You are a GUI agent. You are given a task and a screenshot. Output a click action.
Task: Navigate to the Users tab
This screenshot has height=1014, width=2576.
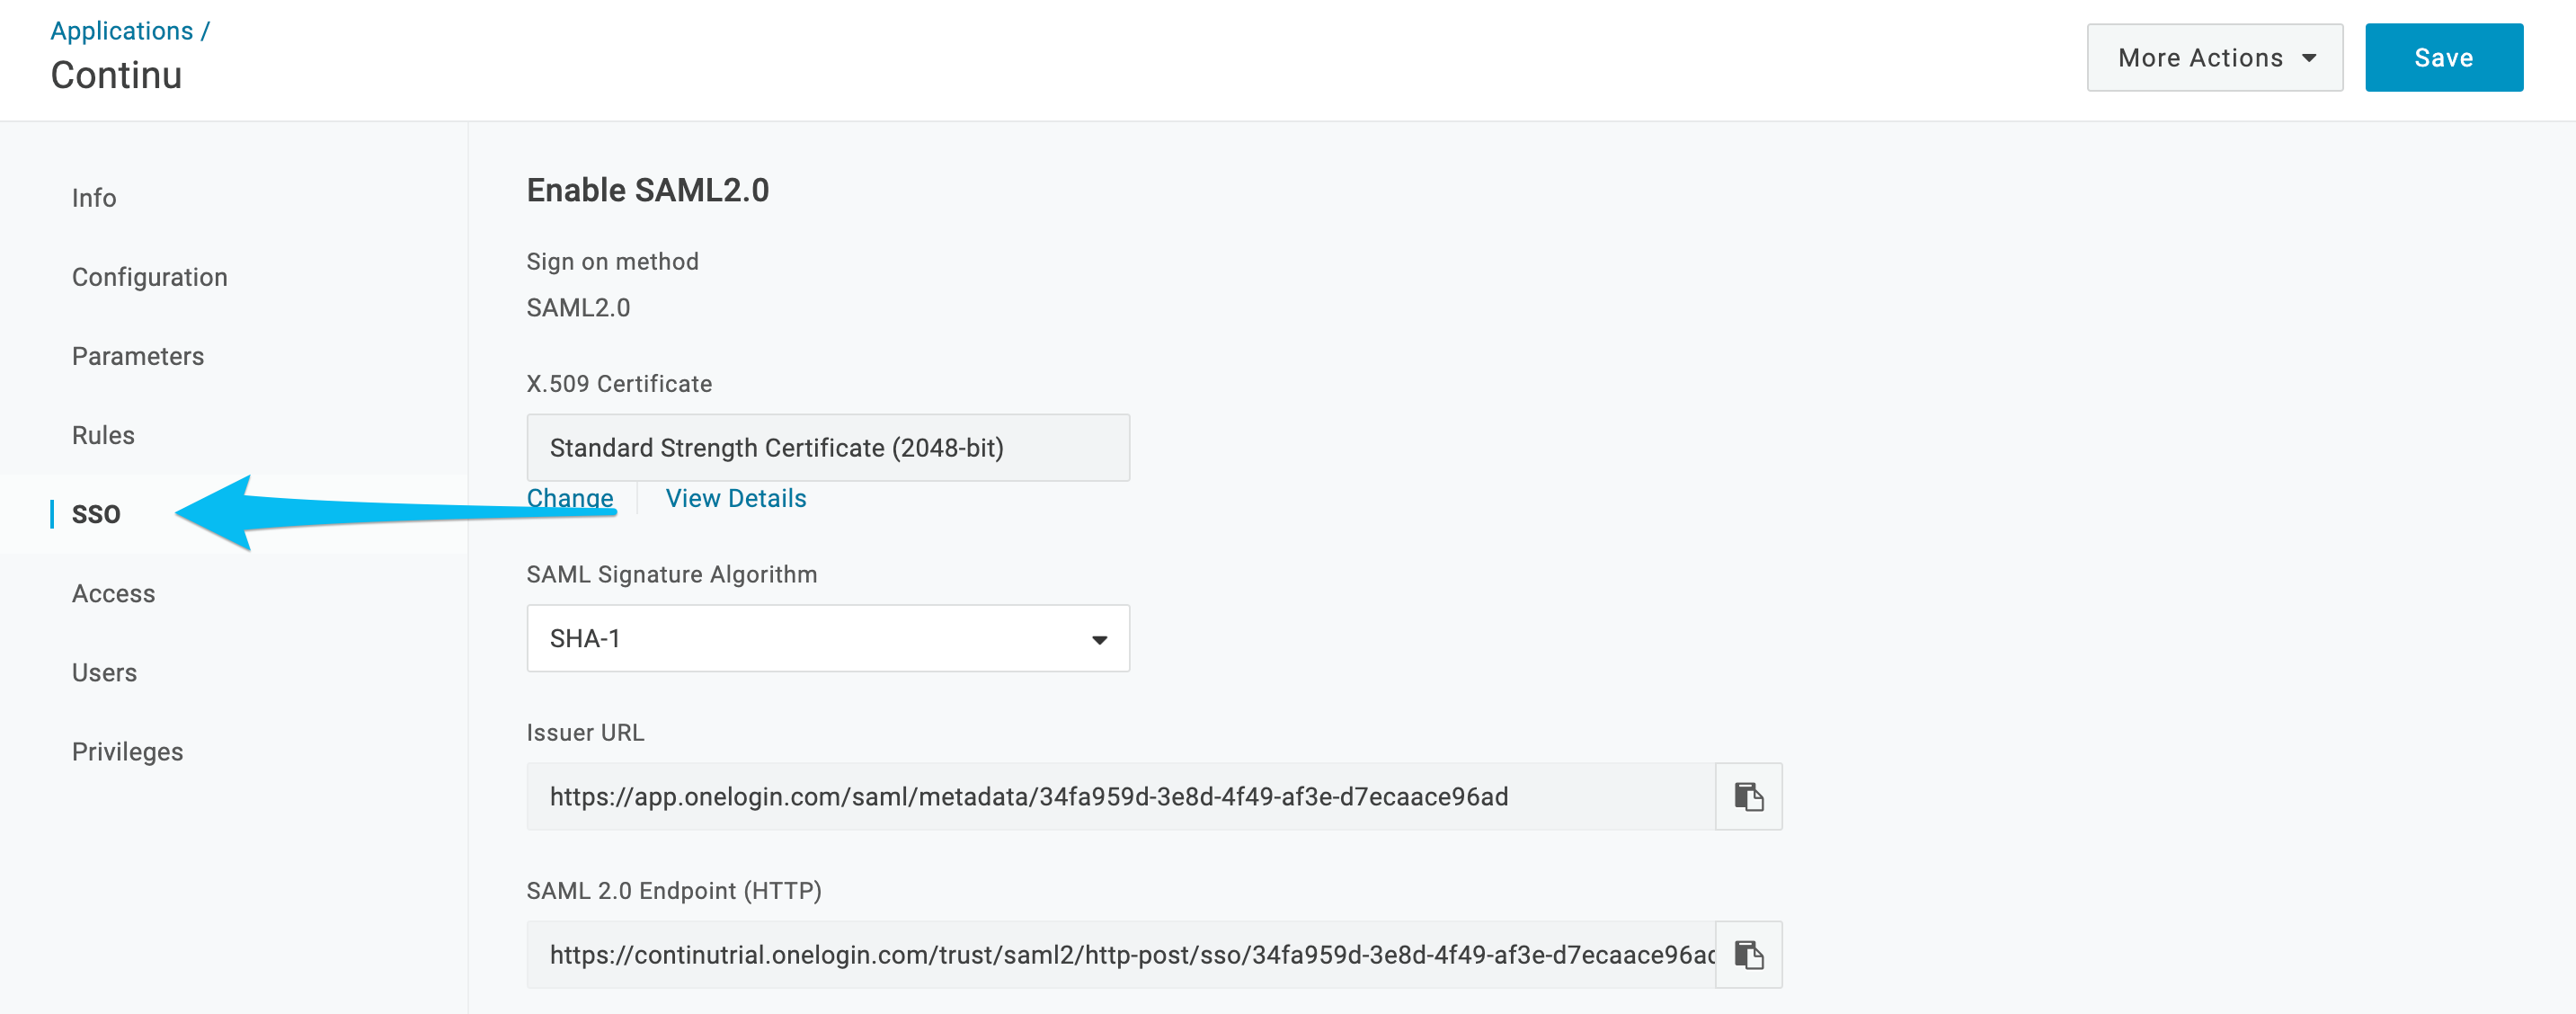(x=104, y=672)
